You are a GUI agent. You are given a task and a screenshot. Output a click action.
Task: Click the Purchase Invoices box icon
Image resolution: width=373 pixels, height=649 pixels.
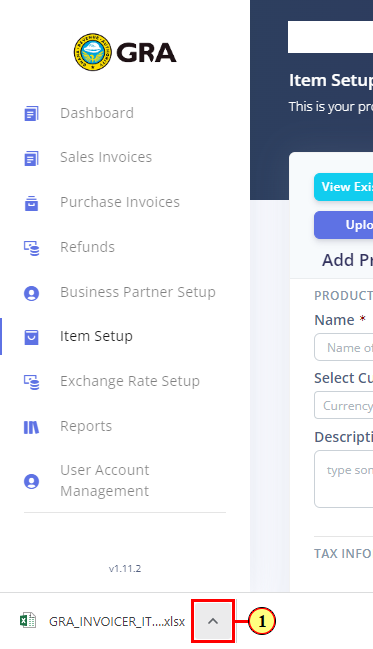31,203
